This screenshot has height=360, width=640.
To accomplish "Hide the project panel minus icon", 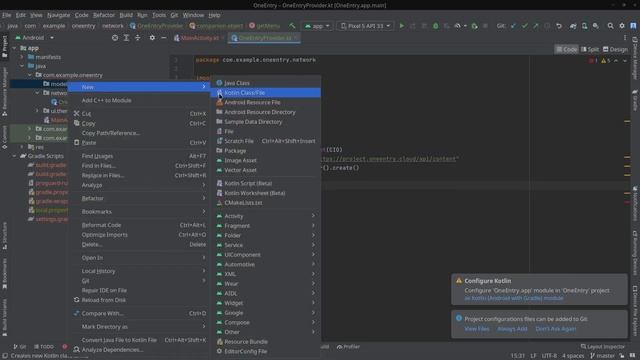I will click(163, 38).
